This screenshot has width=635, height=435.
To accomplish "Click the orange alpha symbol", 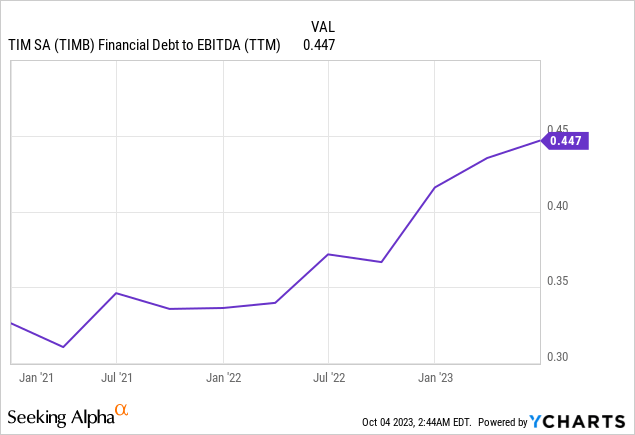I will pyautogui.click(x=122, y=411).
